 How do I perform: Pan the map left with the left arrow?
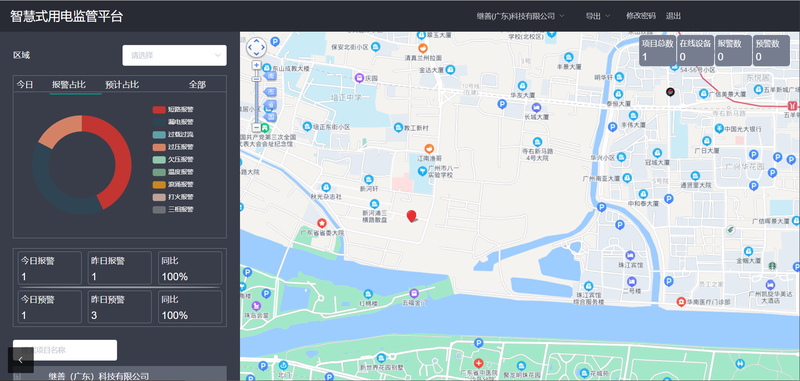250,47
